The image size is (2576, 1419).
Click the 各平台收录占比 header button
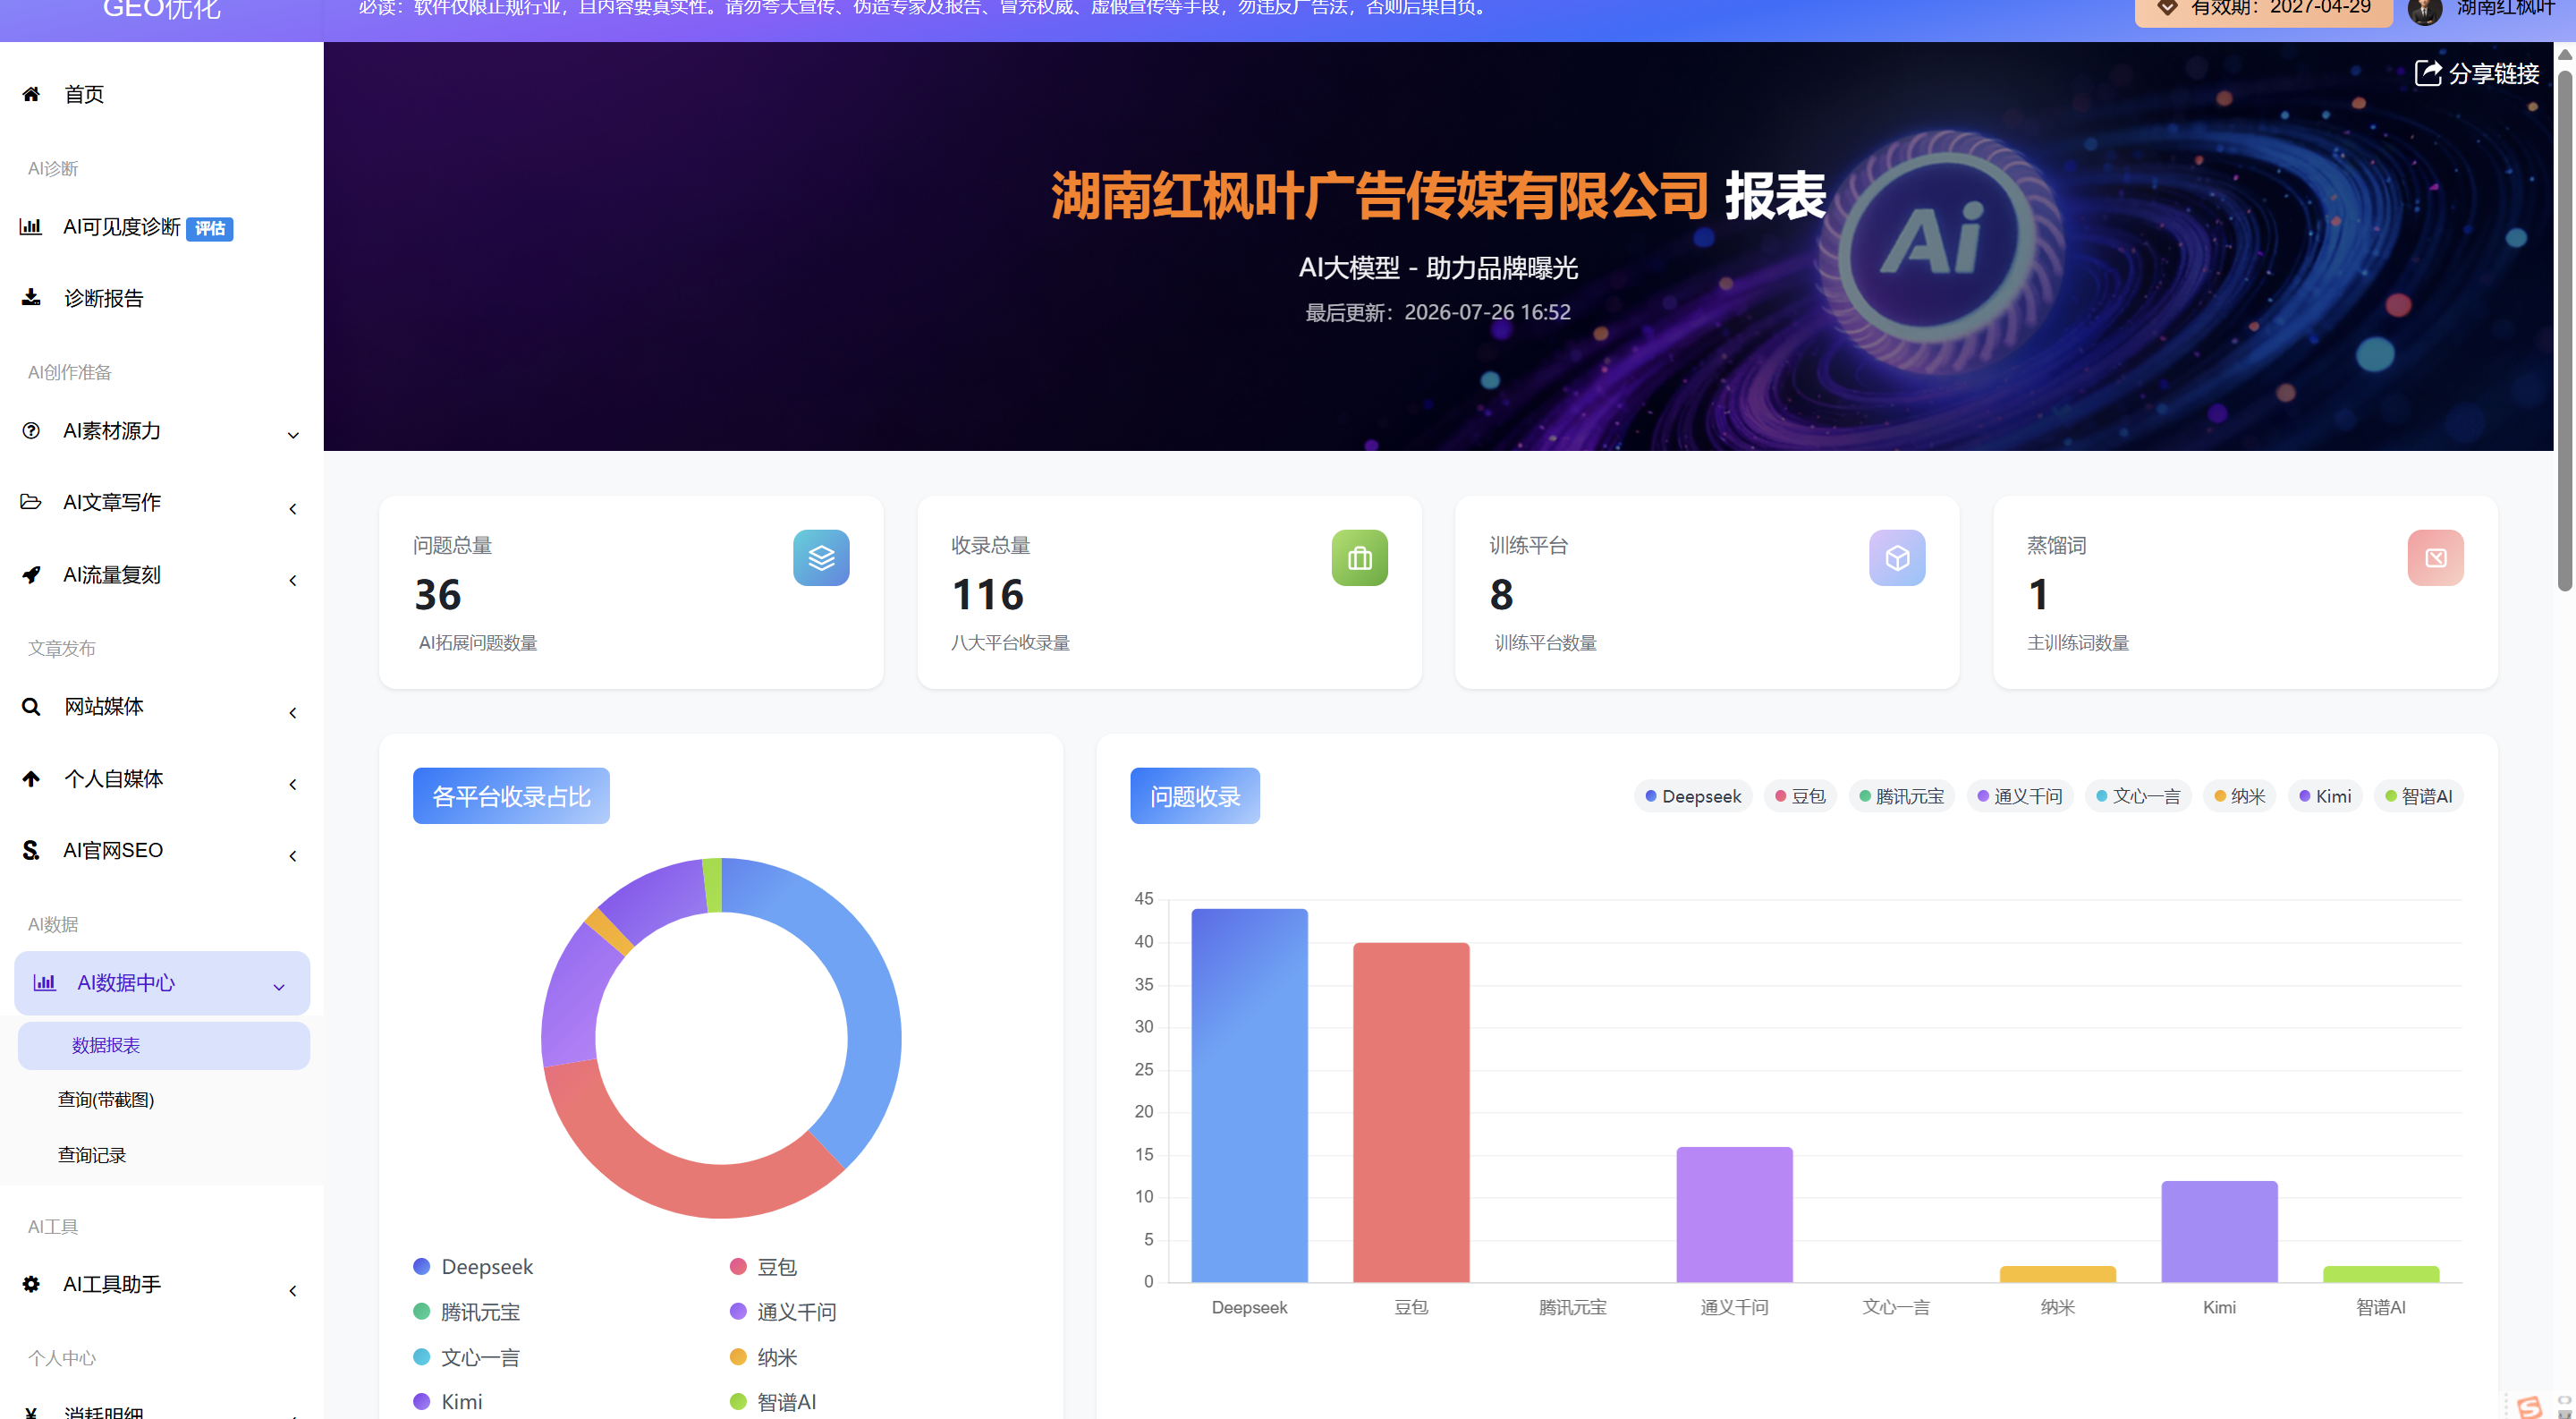click(511, 796)
